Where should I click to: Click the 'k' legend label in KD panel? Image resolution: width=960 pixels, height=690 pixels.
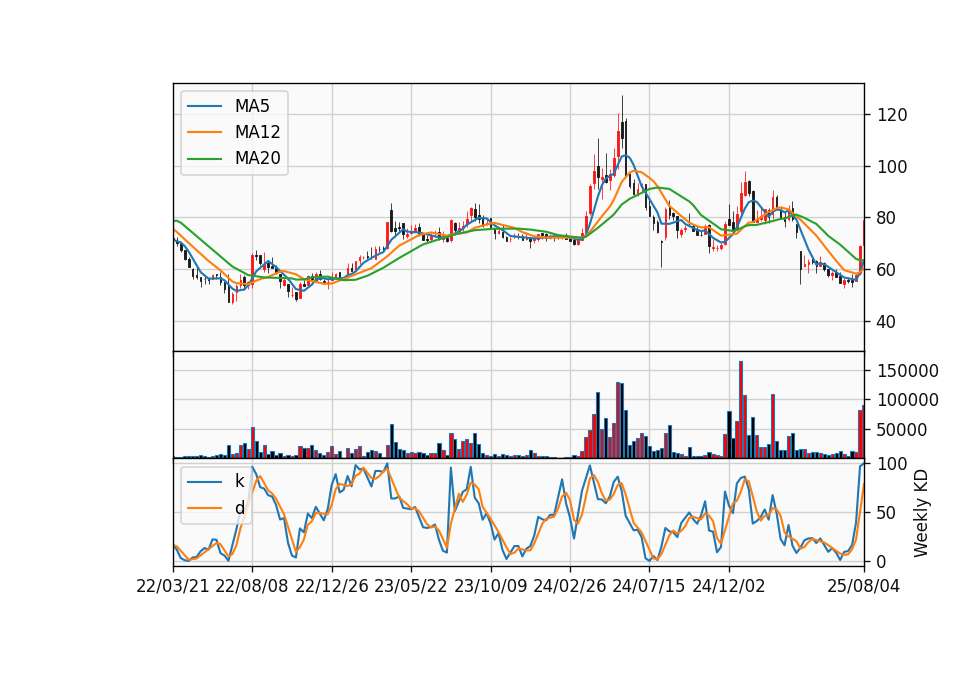[x=239, y=481]
